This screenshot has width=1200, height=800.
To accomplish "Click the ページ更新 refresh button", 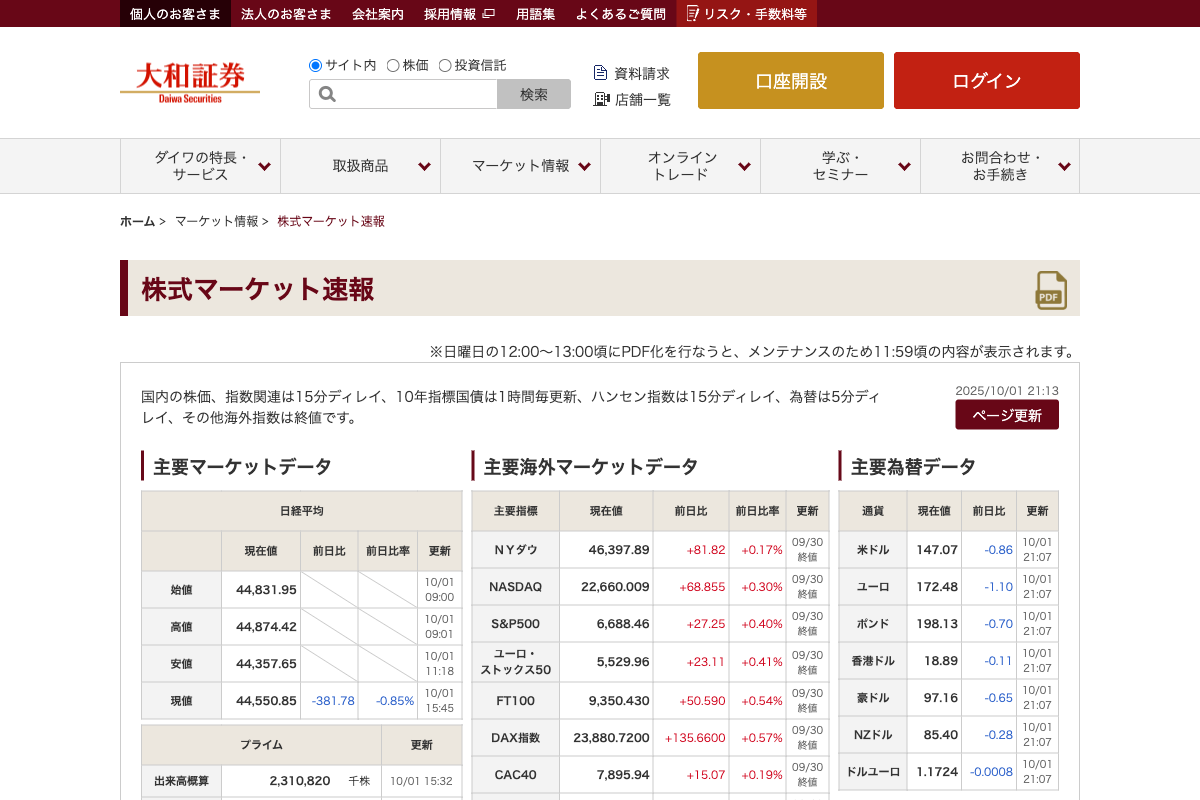I will 1006,415.
